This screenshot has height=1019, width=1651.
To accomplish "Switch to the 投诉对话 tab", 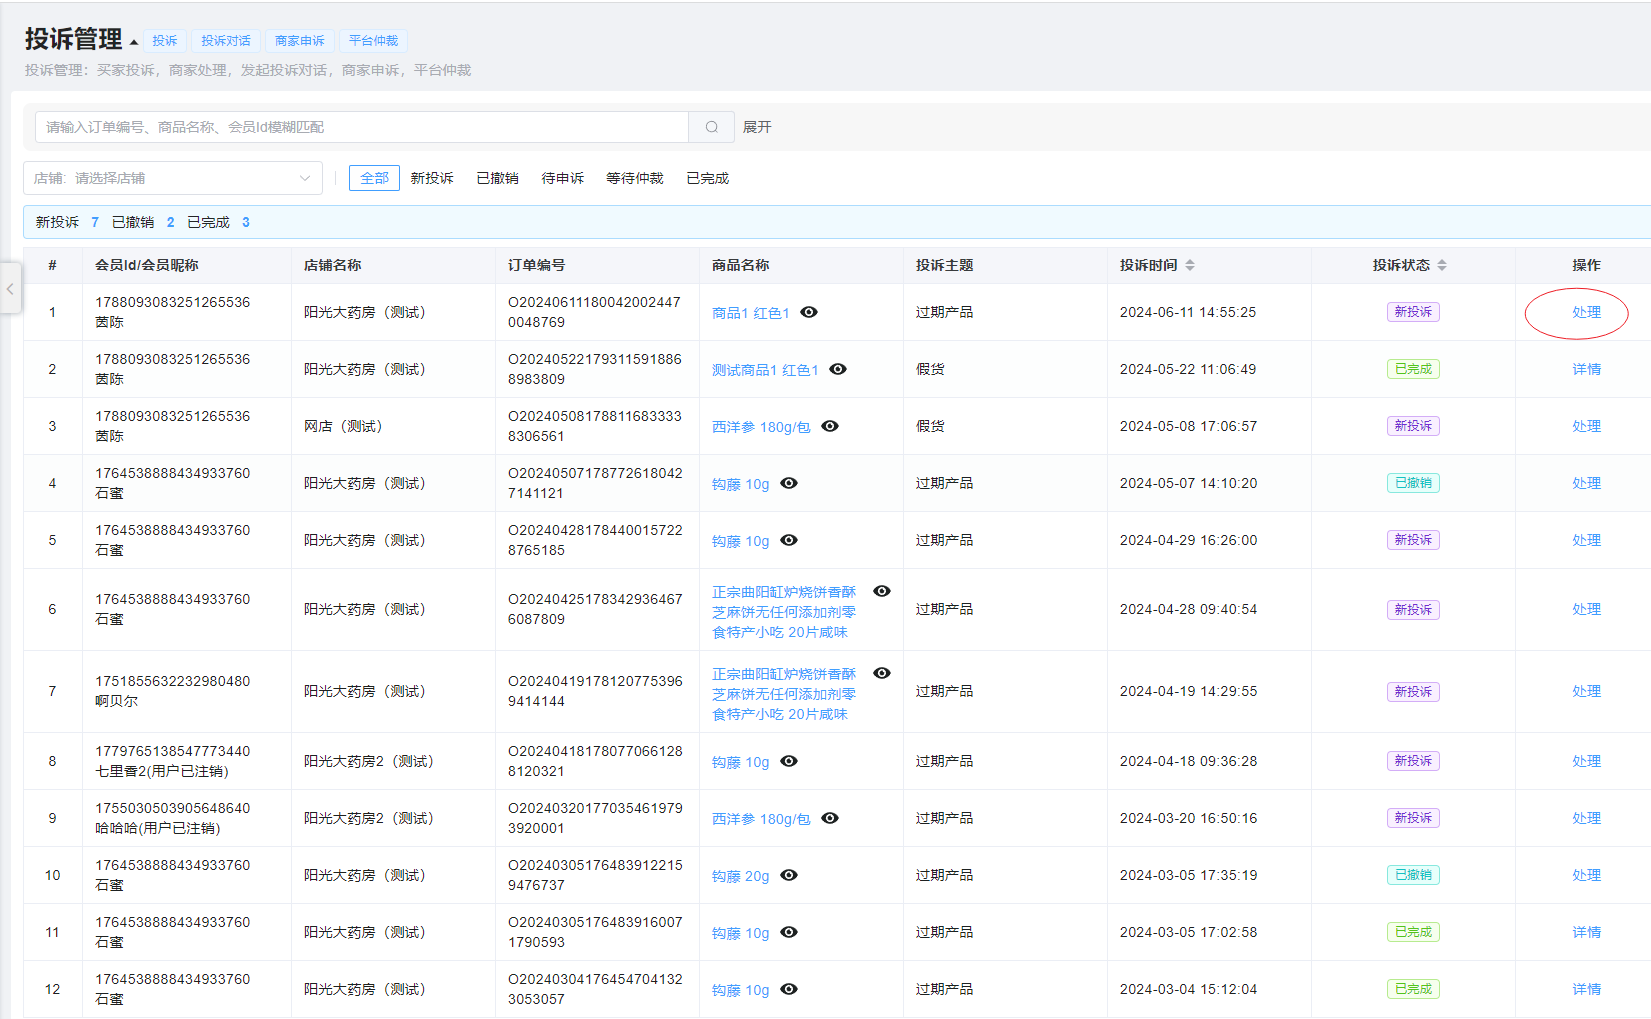I will click(226, 41).
